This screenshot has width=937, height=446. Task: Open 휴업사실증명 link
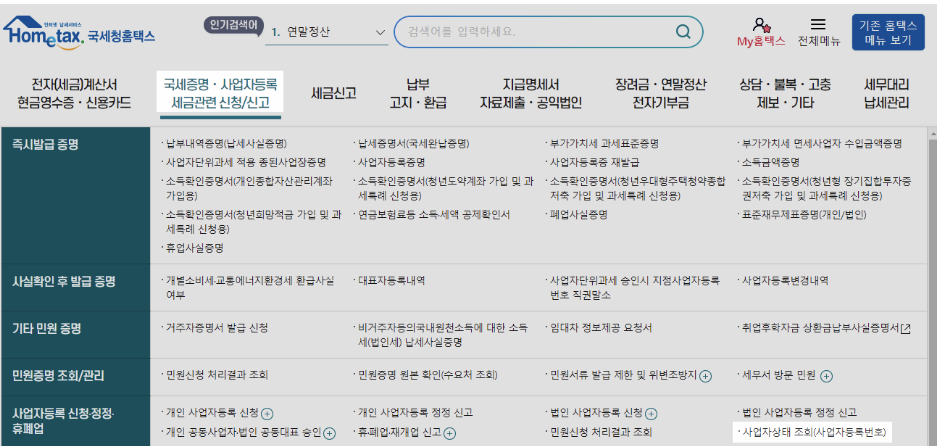(x=195, y=247)
